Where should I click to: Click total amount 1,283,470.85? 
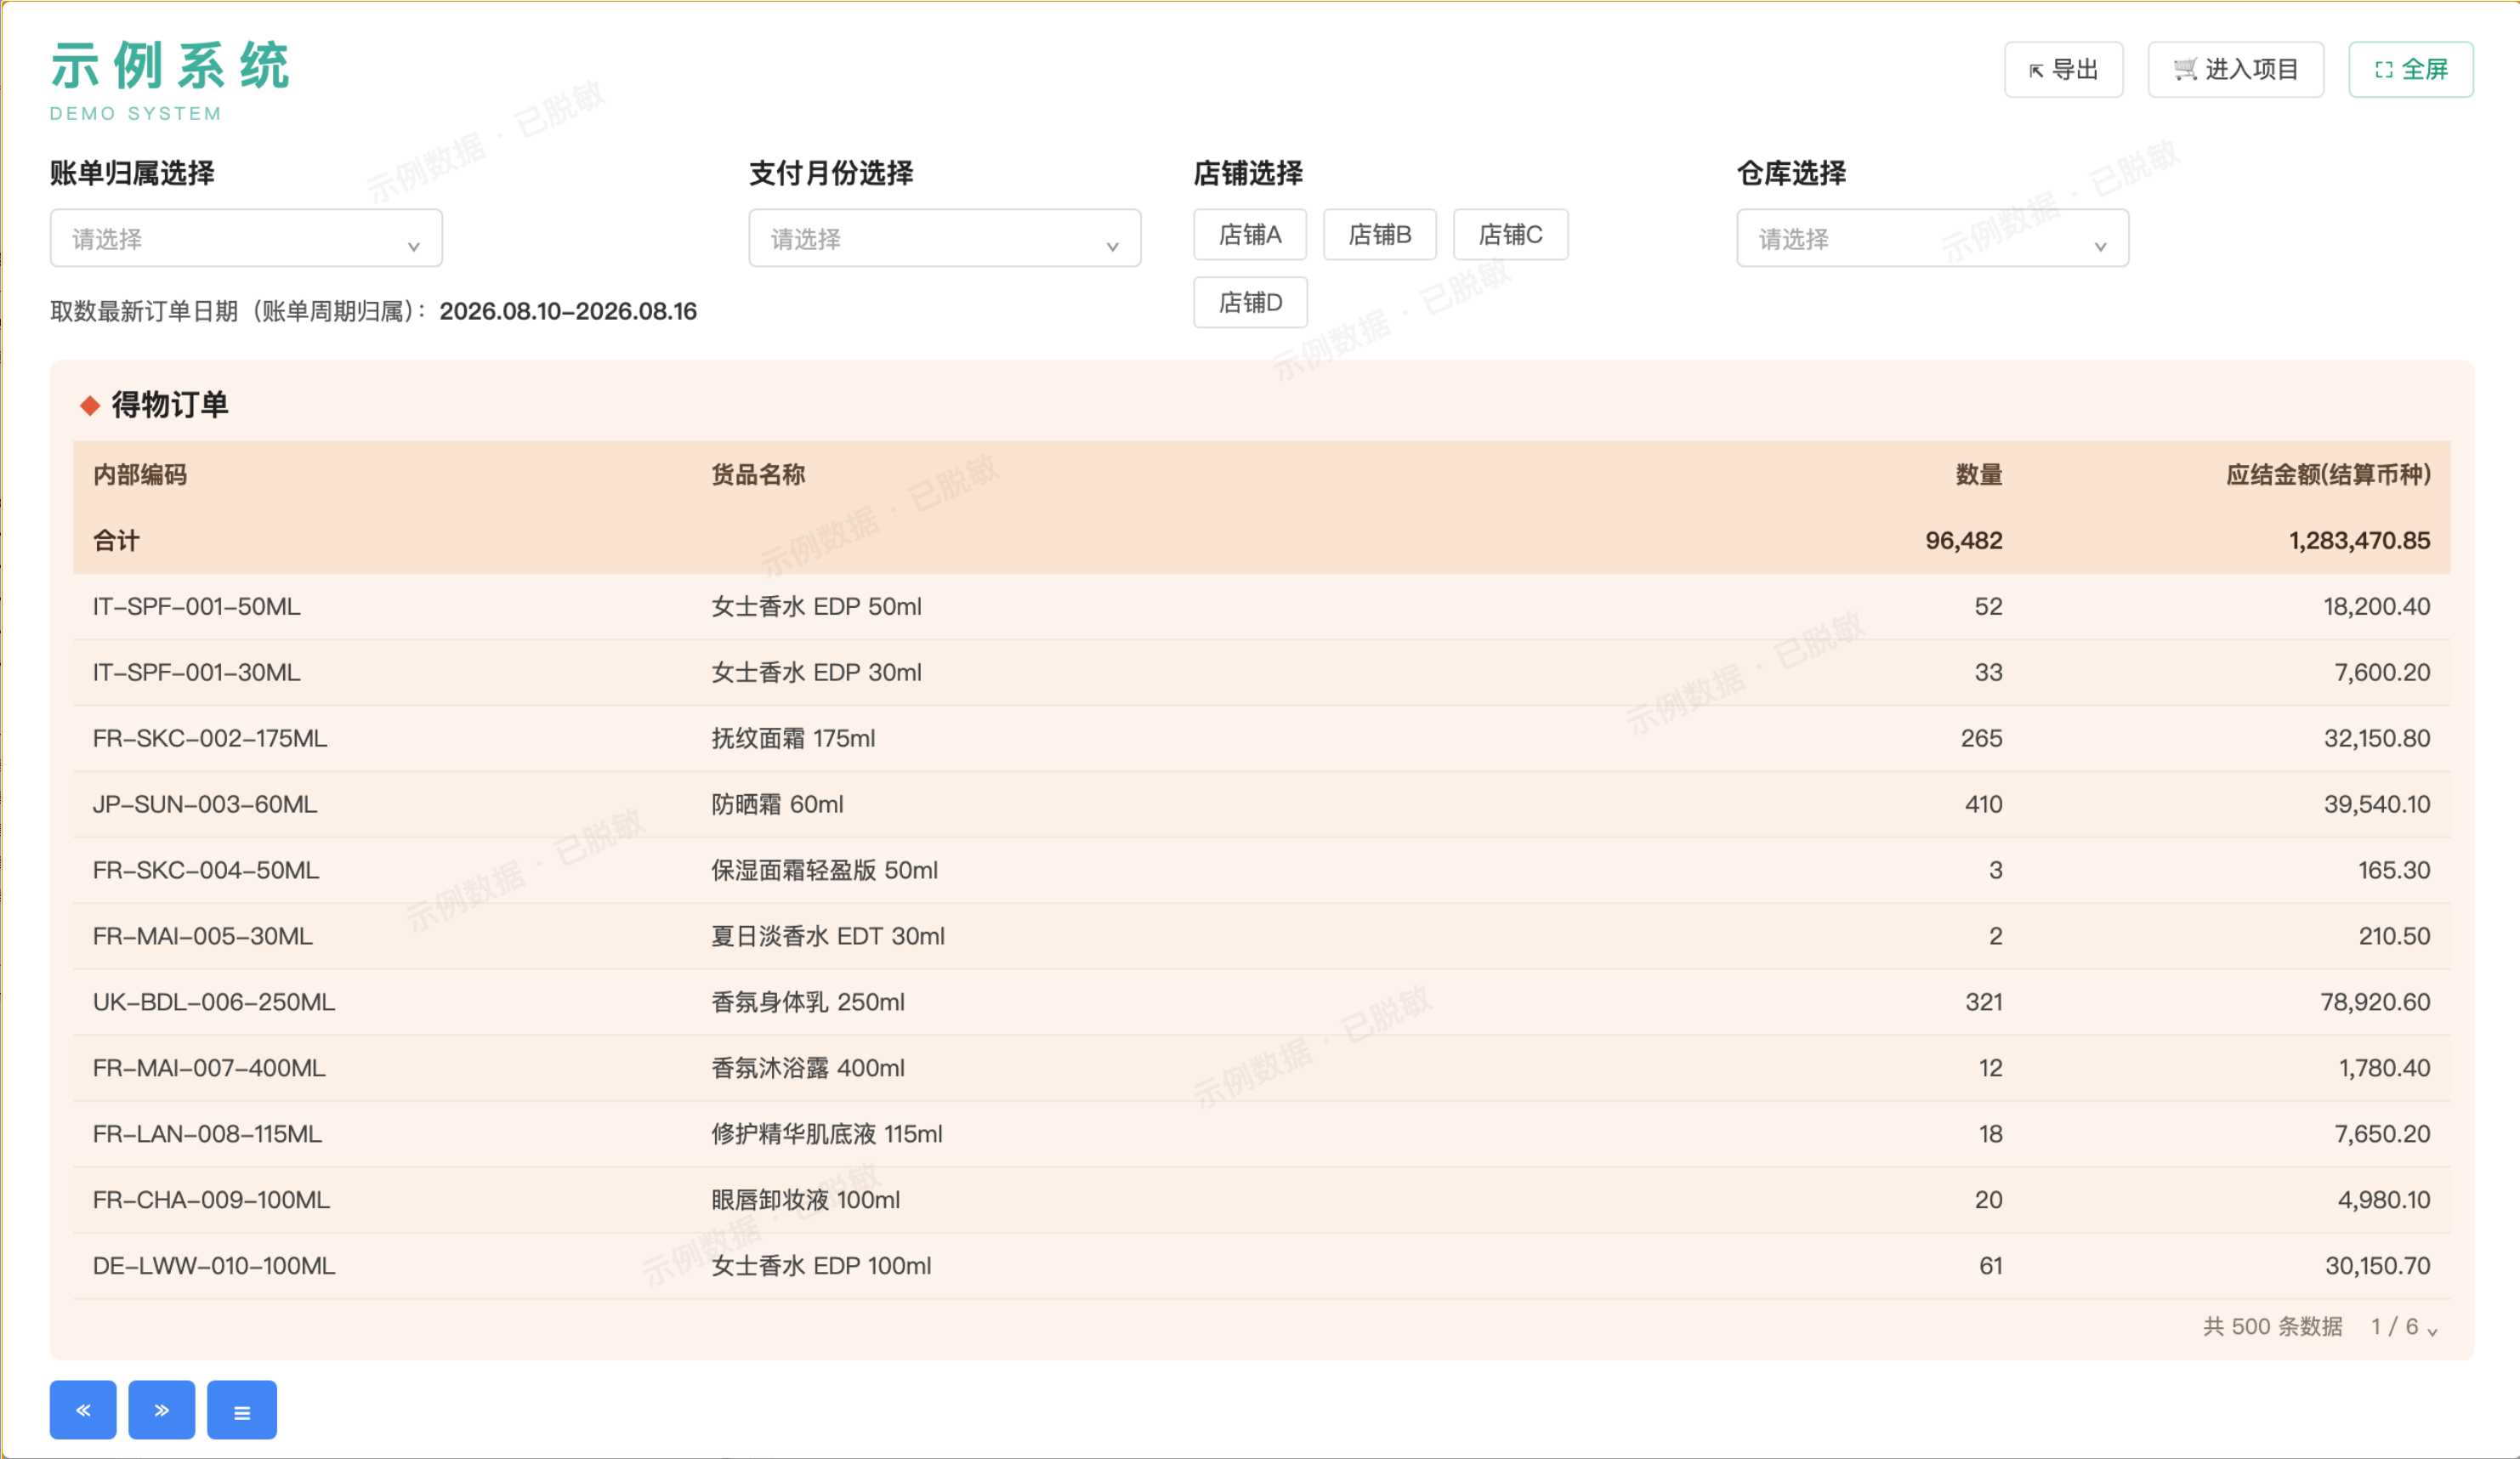pos(2359,540)
